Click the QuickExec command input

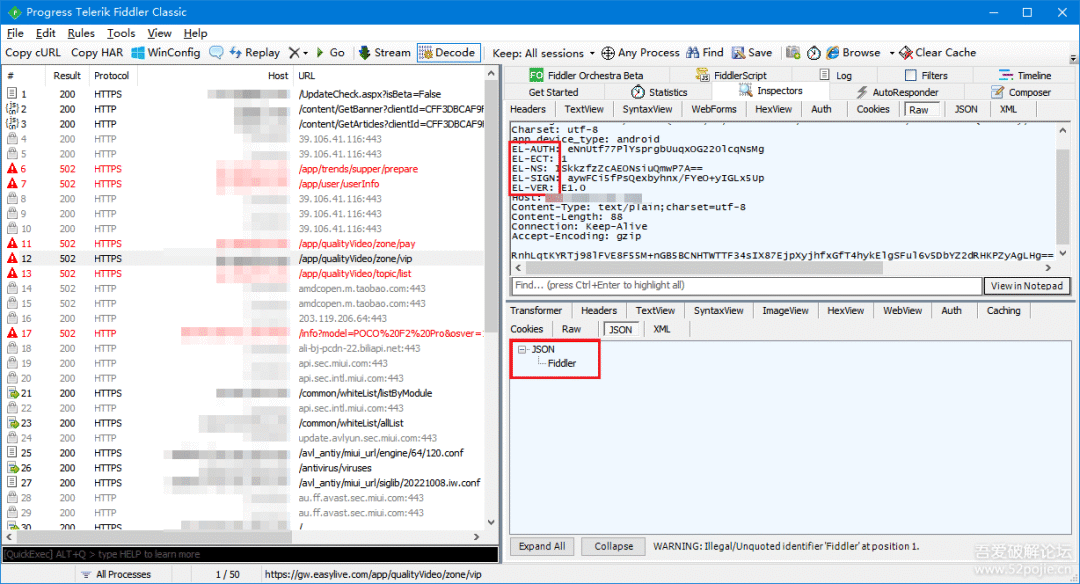pyautogui.click(x=250, y=554)
